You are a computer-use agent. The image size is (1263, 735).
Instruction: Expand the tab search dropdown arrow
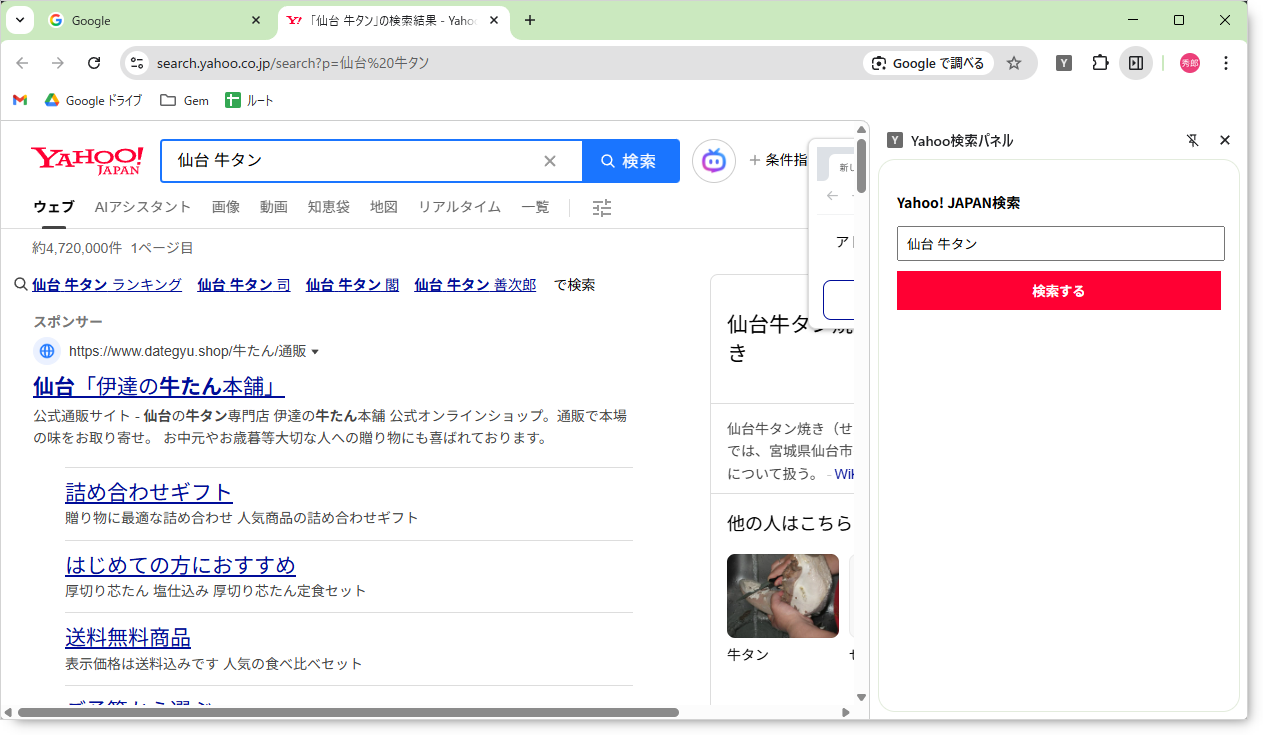coord(19,20)
